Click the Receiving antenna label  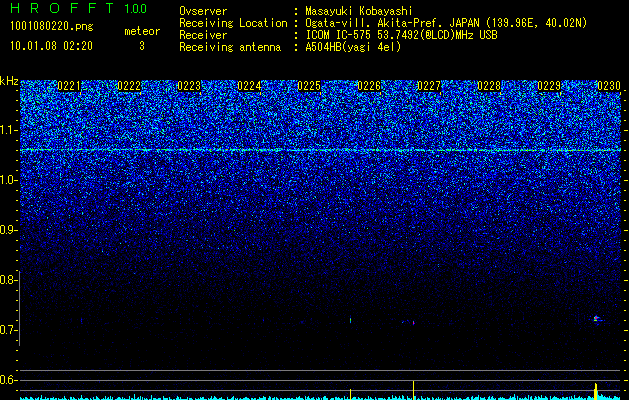point(230,47)
